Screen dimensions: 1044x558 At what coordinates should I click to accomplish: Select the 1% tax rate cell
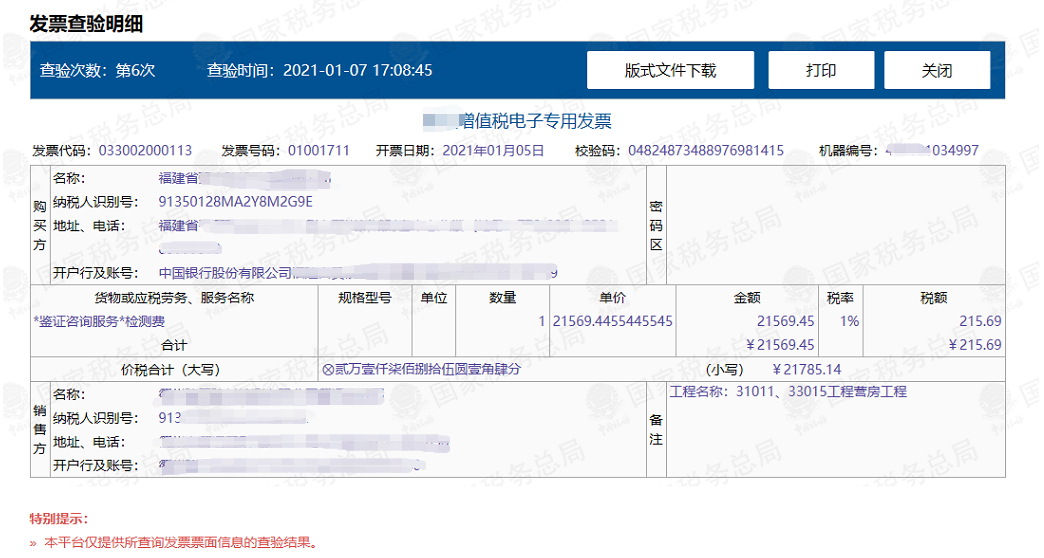pyautogui.click(x=849, y=322)
